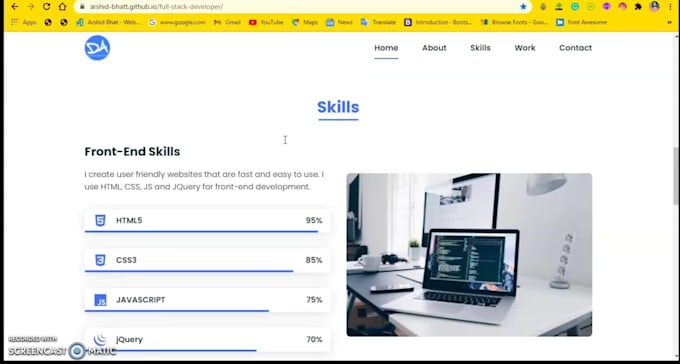Click the Skills section heading
This screenshot has width=680, height=364.
coord(338,107)
